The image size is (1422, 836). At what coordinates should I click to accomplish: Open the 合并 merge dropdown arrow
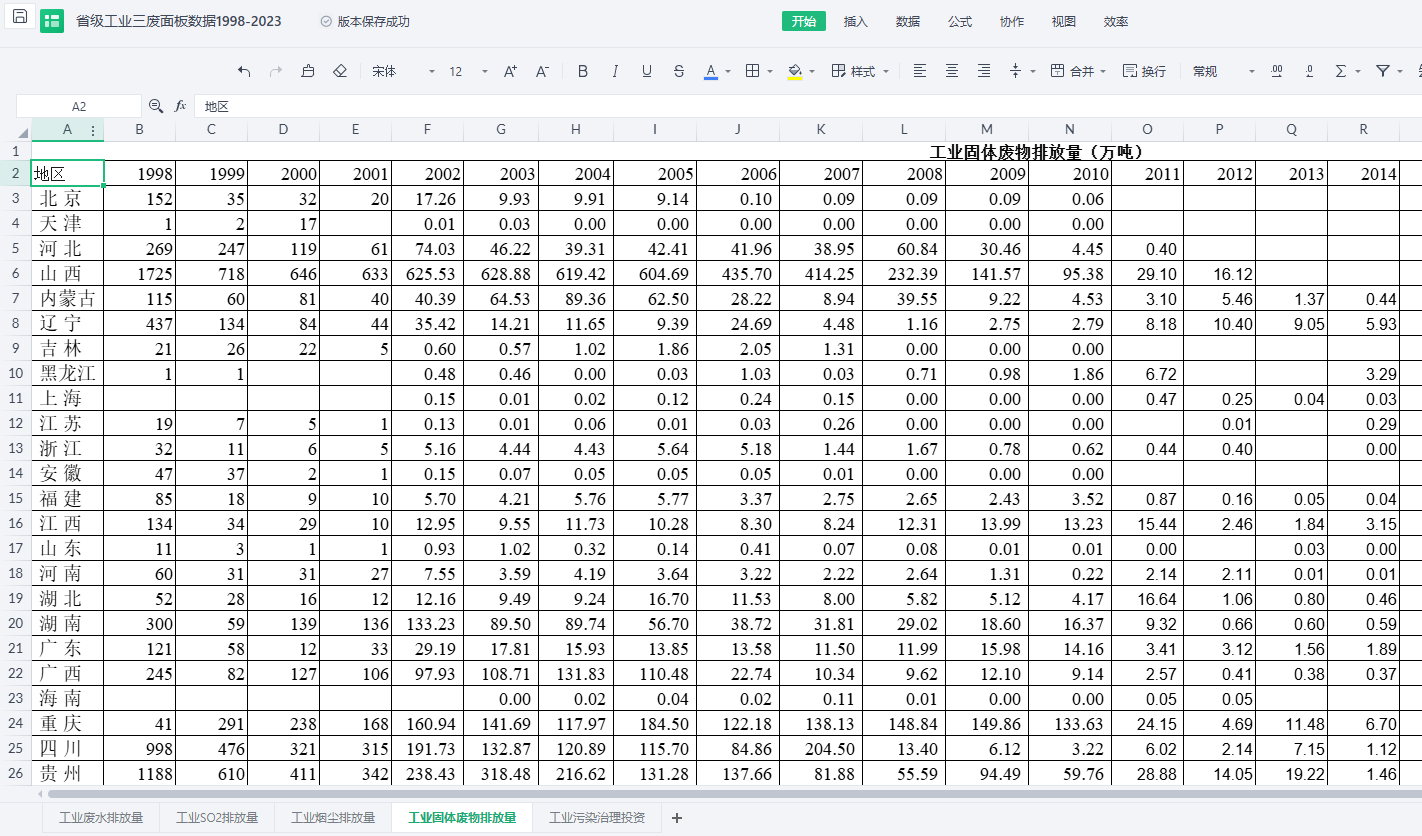click(1102, 72)
